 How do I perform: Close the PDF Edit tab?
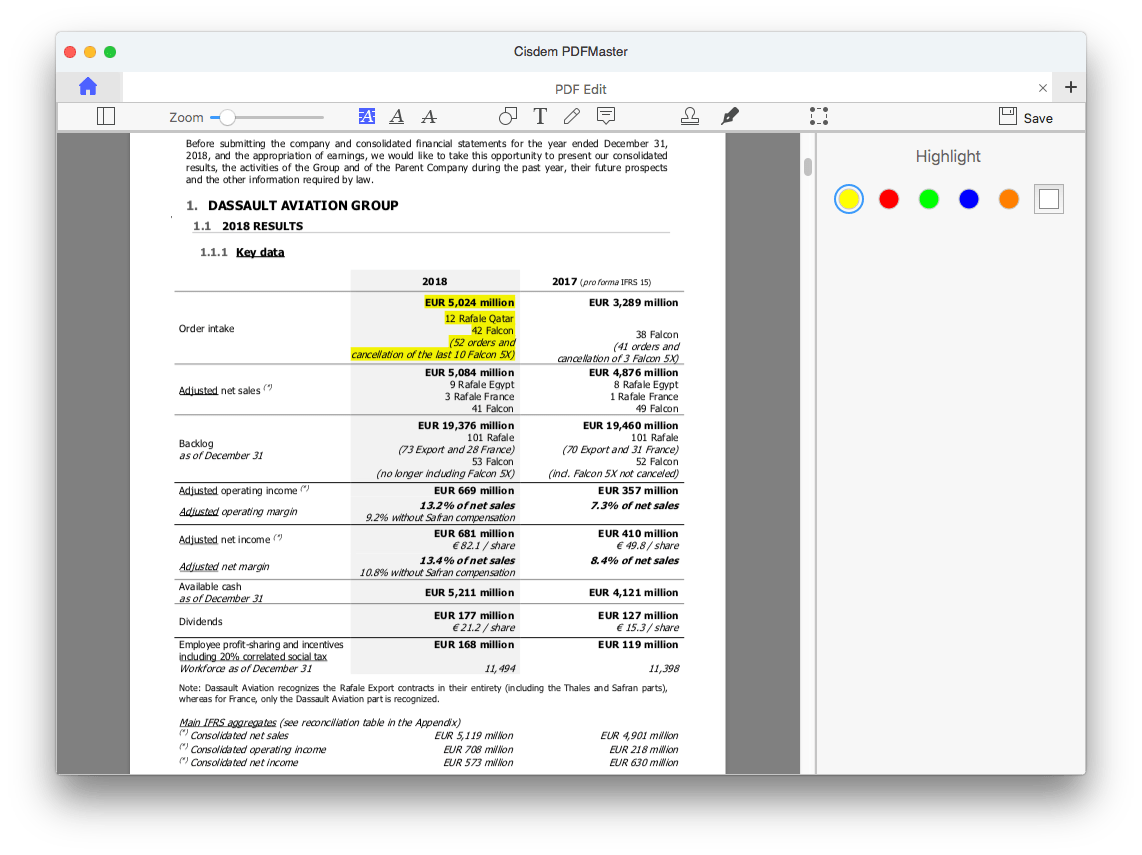1043,88
